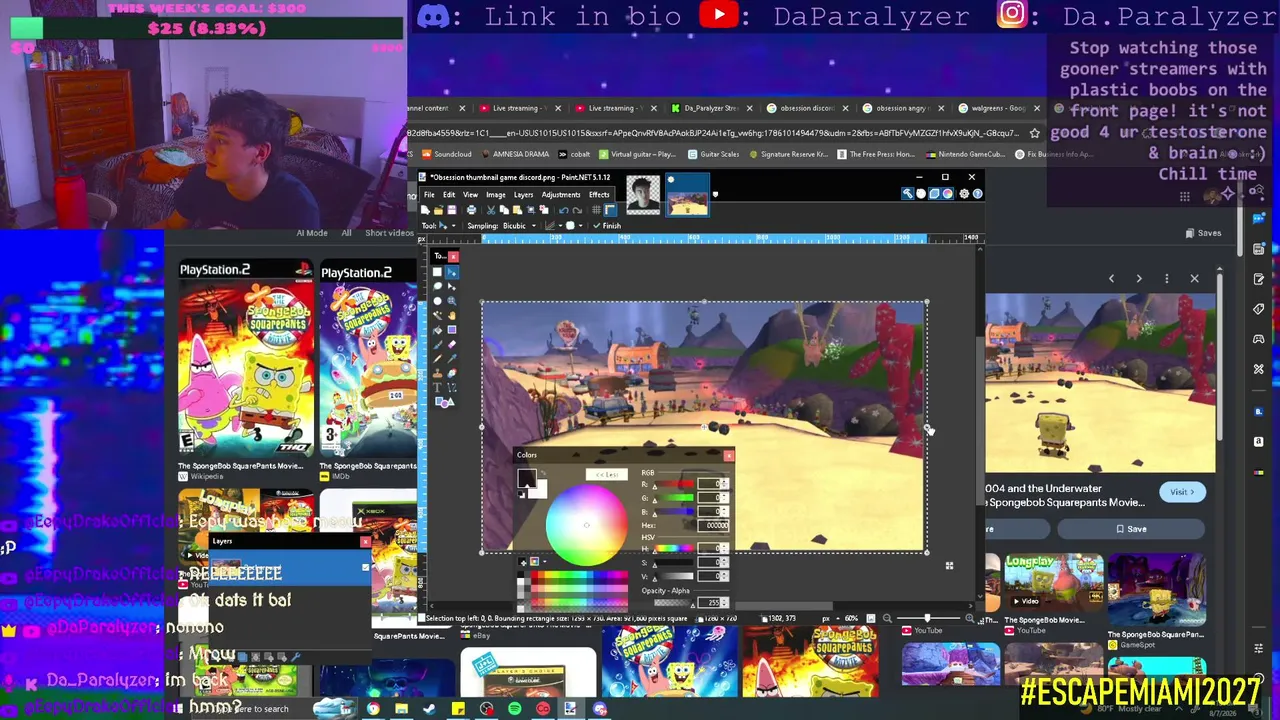Image resolution: width=1280 pixels, height=720 pixels.
Task: Toggle the pixel grid display
Action: [x=597, y=210]
